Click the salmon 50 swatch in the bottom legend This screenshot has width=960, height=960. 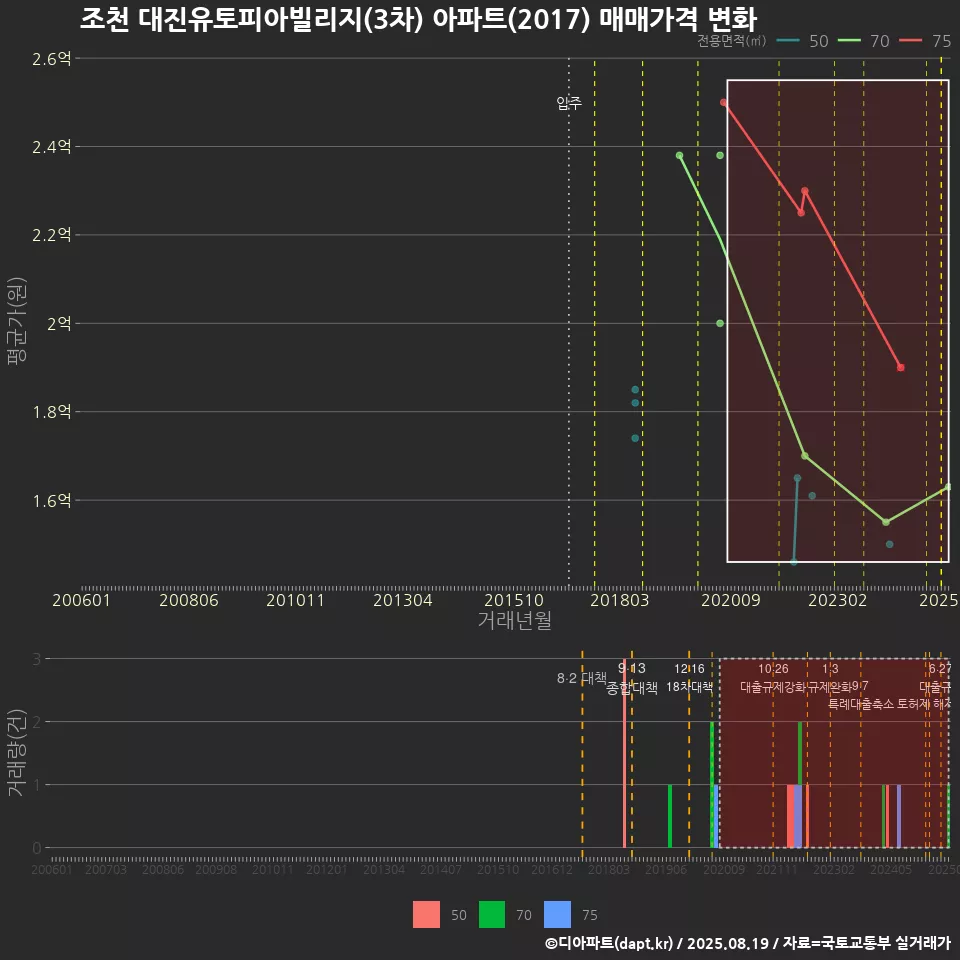(426, 915)
